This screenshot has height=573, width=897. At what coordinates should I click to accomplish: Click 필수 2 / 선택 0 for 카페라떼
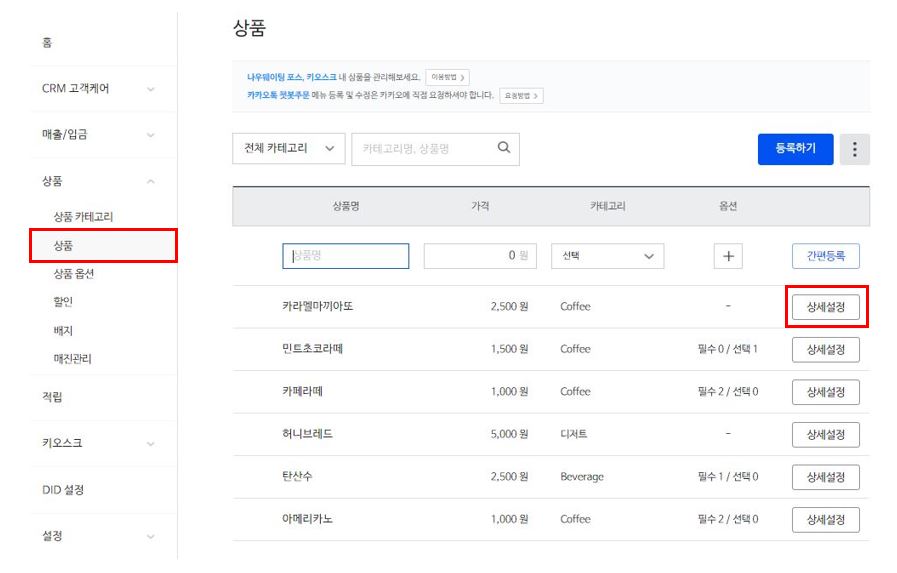[728, 392]
